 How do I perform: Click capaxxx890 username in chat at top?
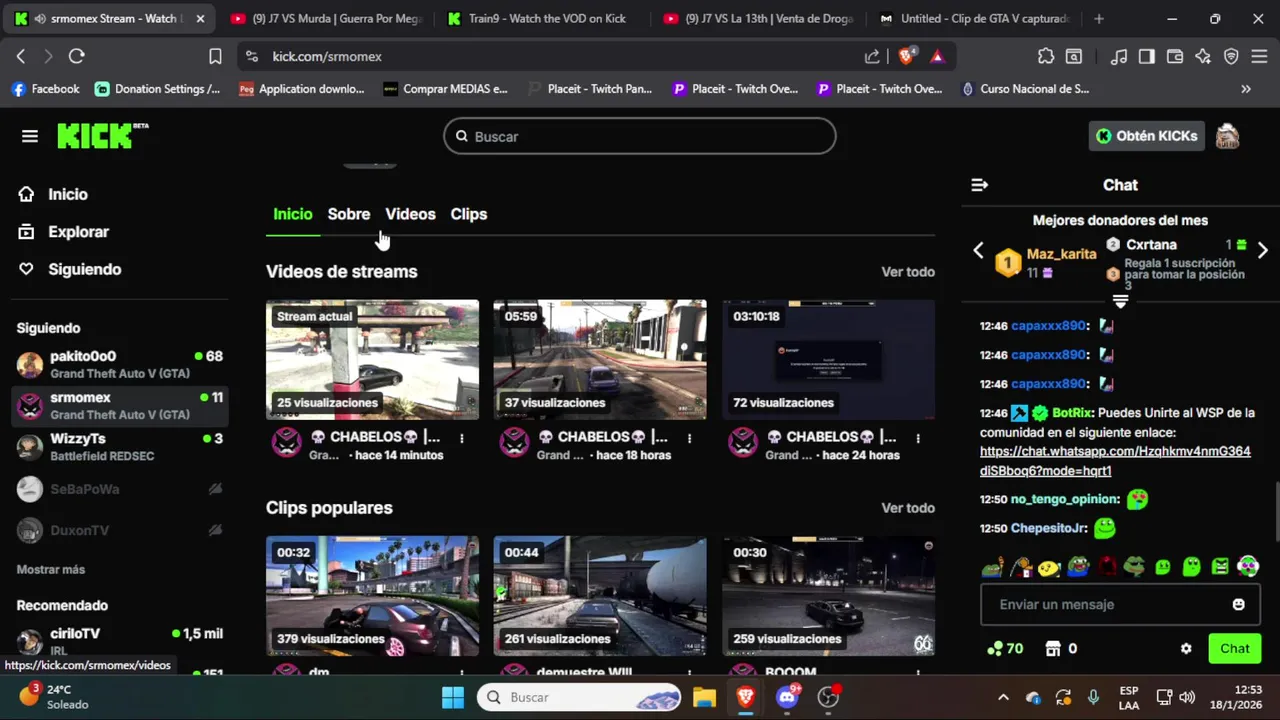click(1049, 326)
